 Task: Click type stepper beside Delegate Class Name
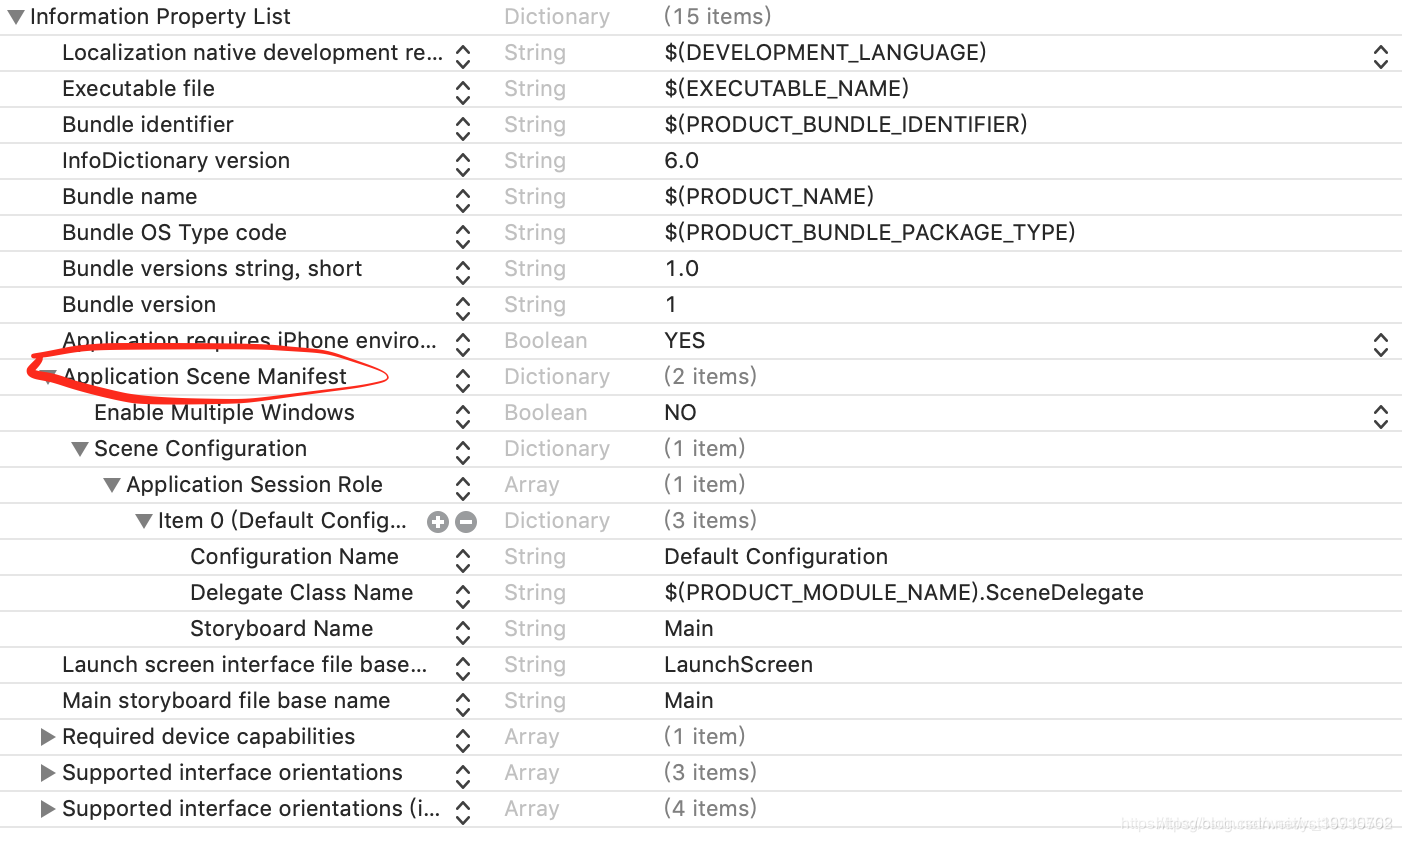[x=462, y=596]
